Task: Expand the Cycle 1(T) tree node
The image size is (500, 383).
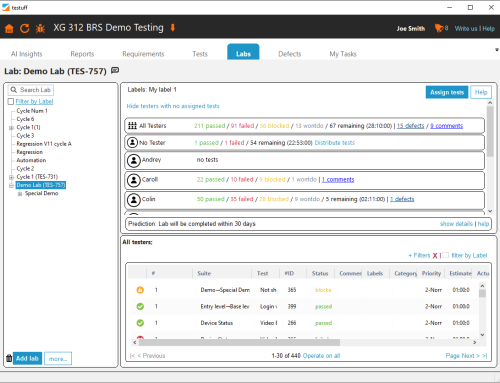Action: pyautogui.click(x=11, y=128)
